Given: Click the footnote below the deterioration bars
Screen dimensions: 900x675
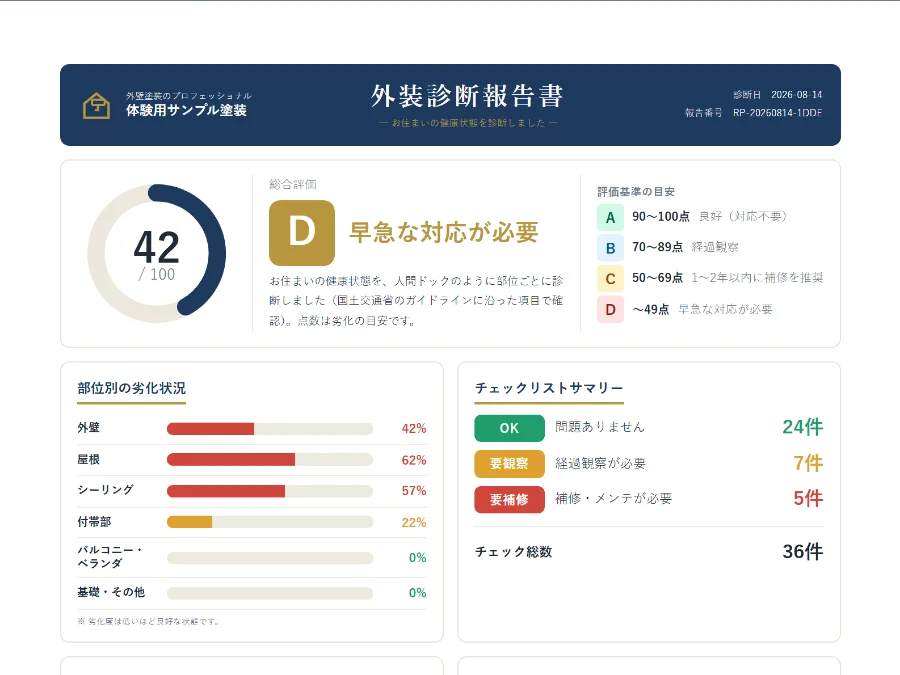Looking at the screenshot, I should (148, 622).
